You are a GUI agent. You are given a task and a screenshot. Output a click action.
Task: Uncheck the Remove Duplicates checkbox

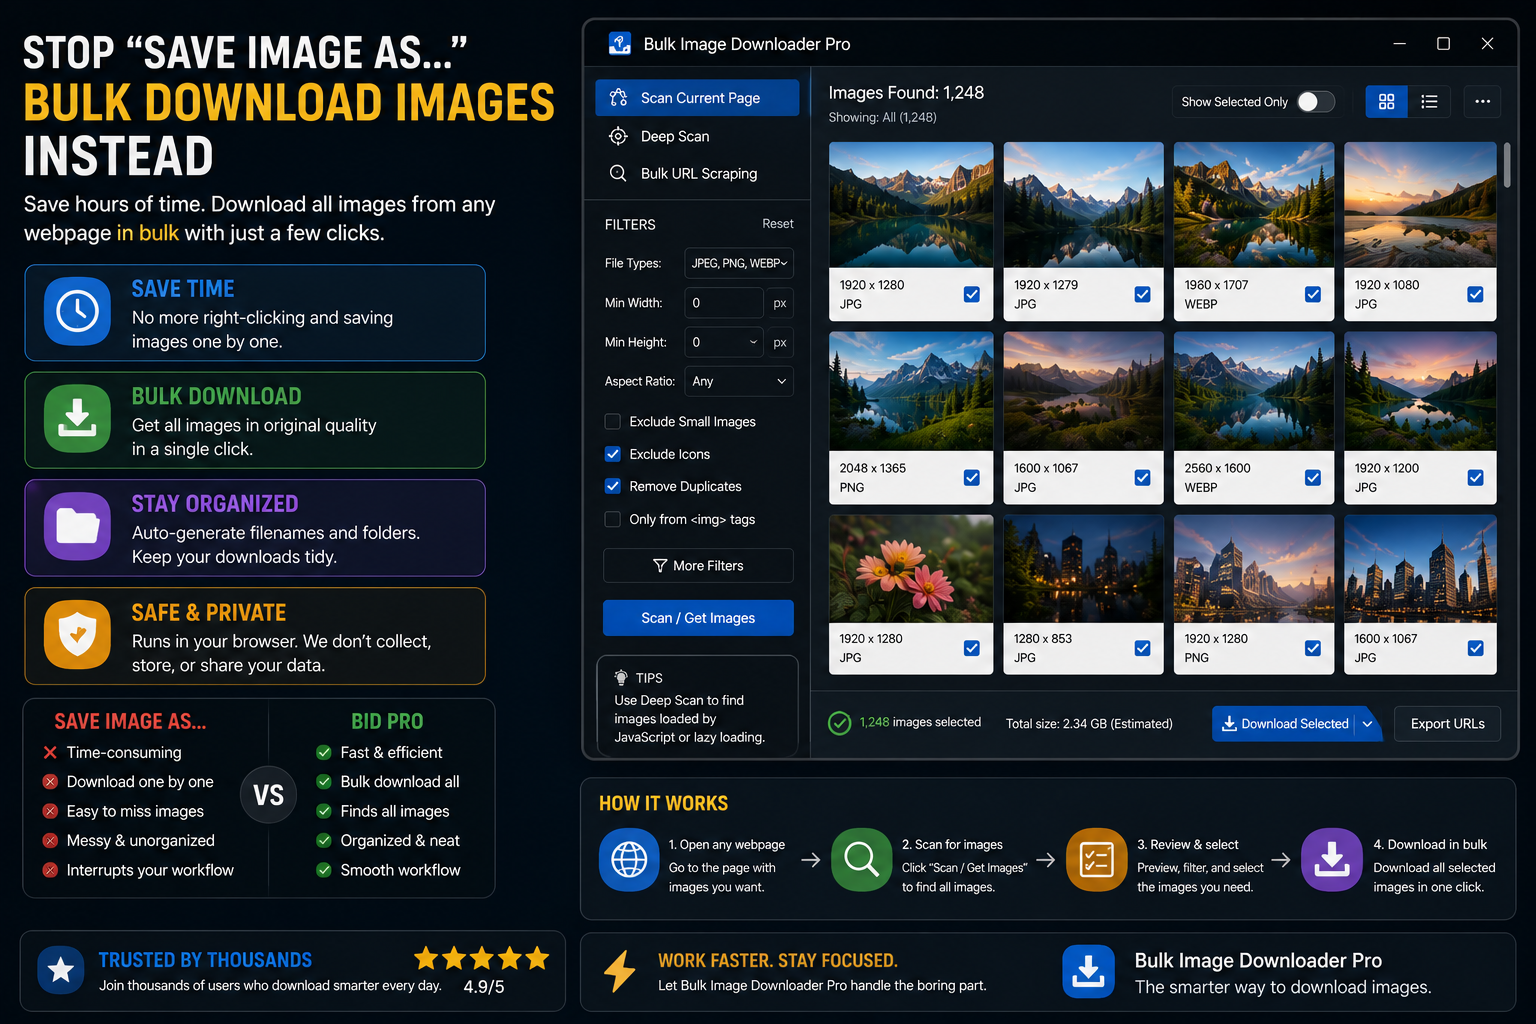pyautogui.click(x=613, y=486)
